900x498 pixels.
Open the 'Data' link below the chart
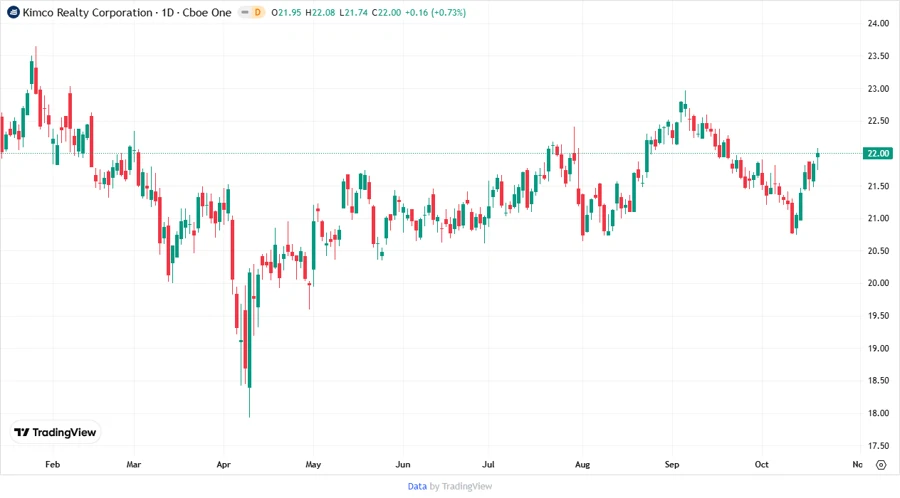(417, 486)
